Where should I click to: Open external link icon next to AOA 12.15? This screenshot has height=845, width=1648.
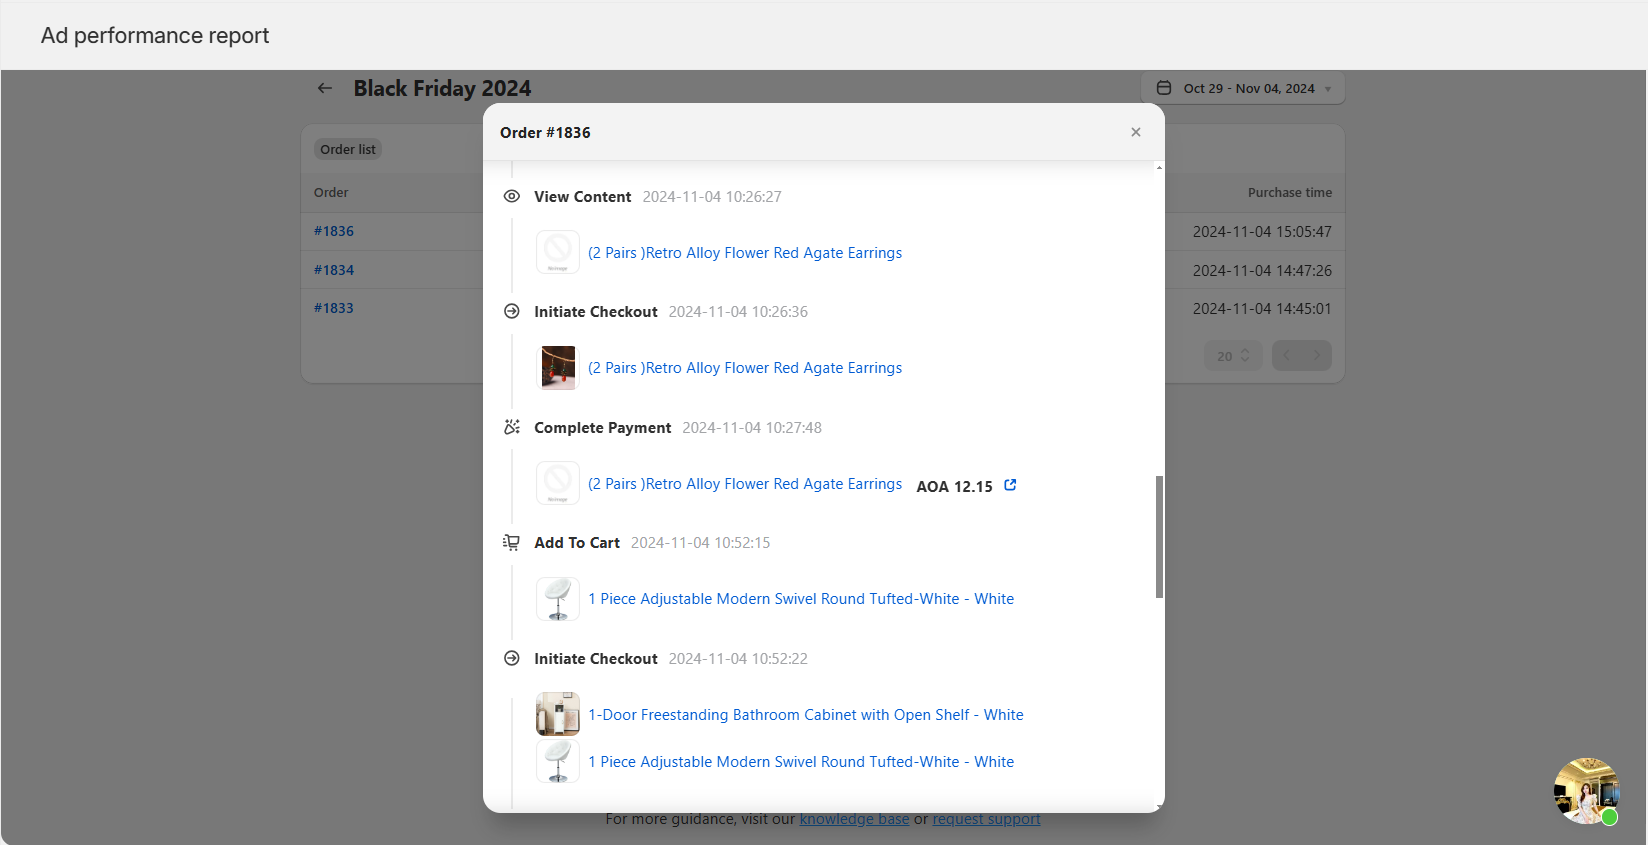tap(1010, 485)
